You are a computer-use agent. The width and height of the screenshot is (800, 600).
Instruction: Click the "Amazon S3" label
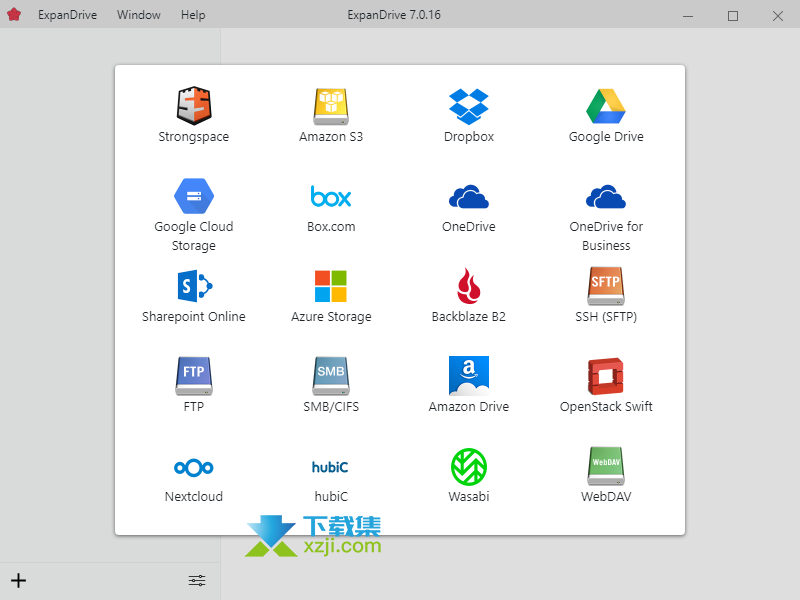point(331,137)
